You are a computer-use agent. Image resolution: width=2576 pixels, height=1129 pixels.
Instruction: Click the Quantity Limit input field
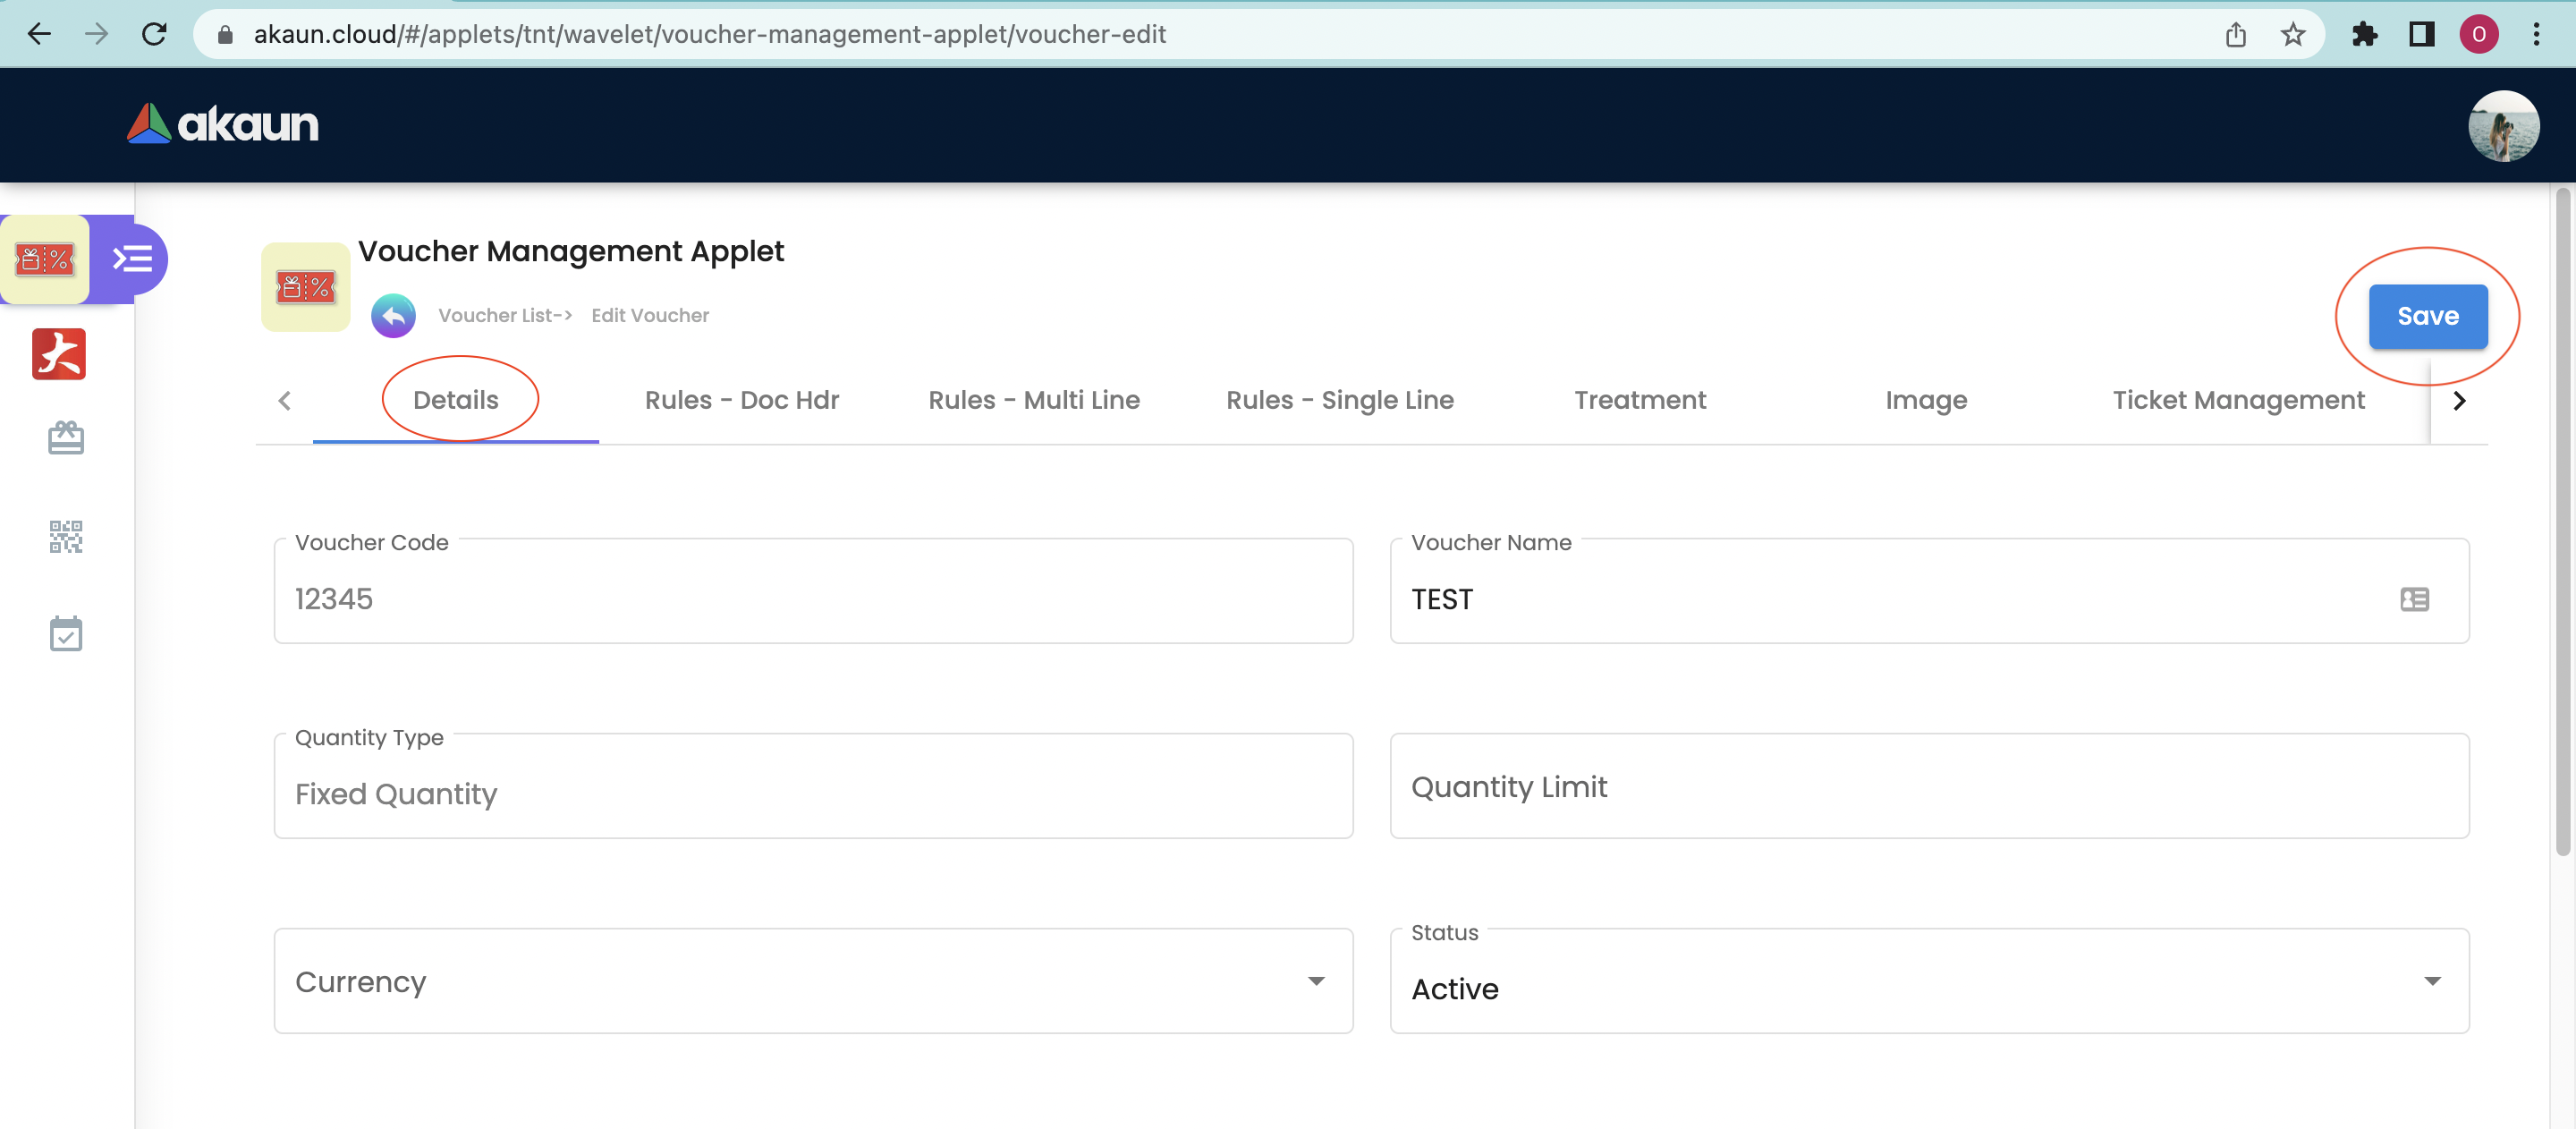tap(1928, 787)
